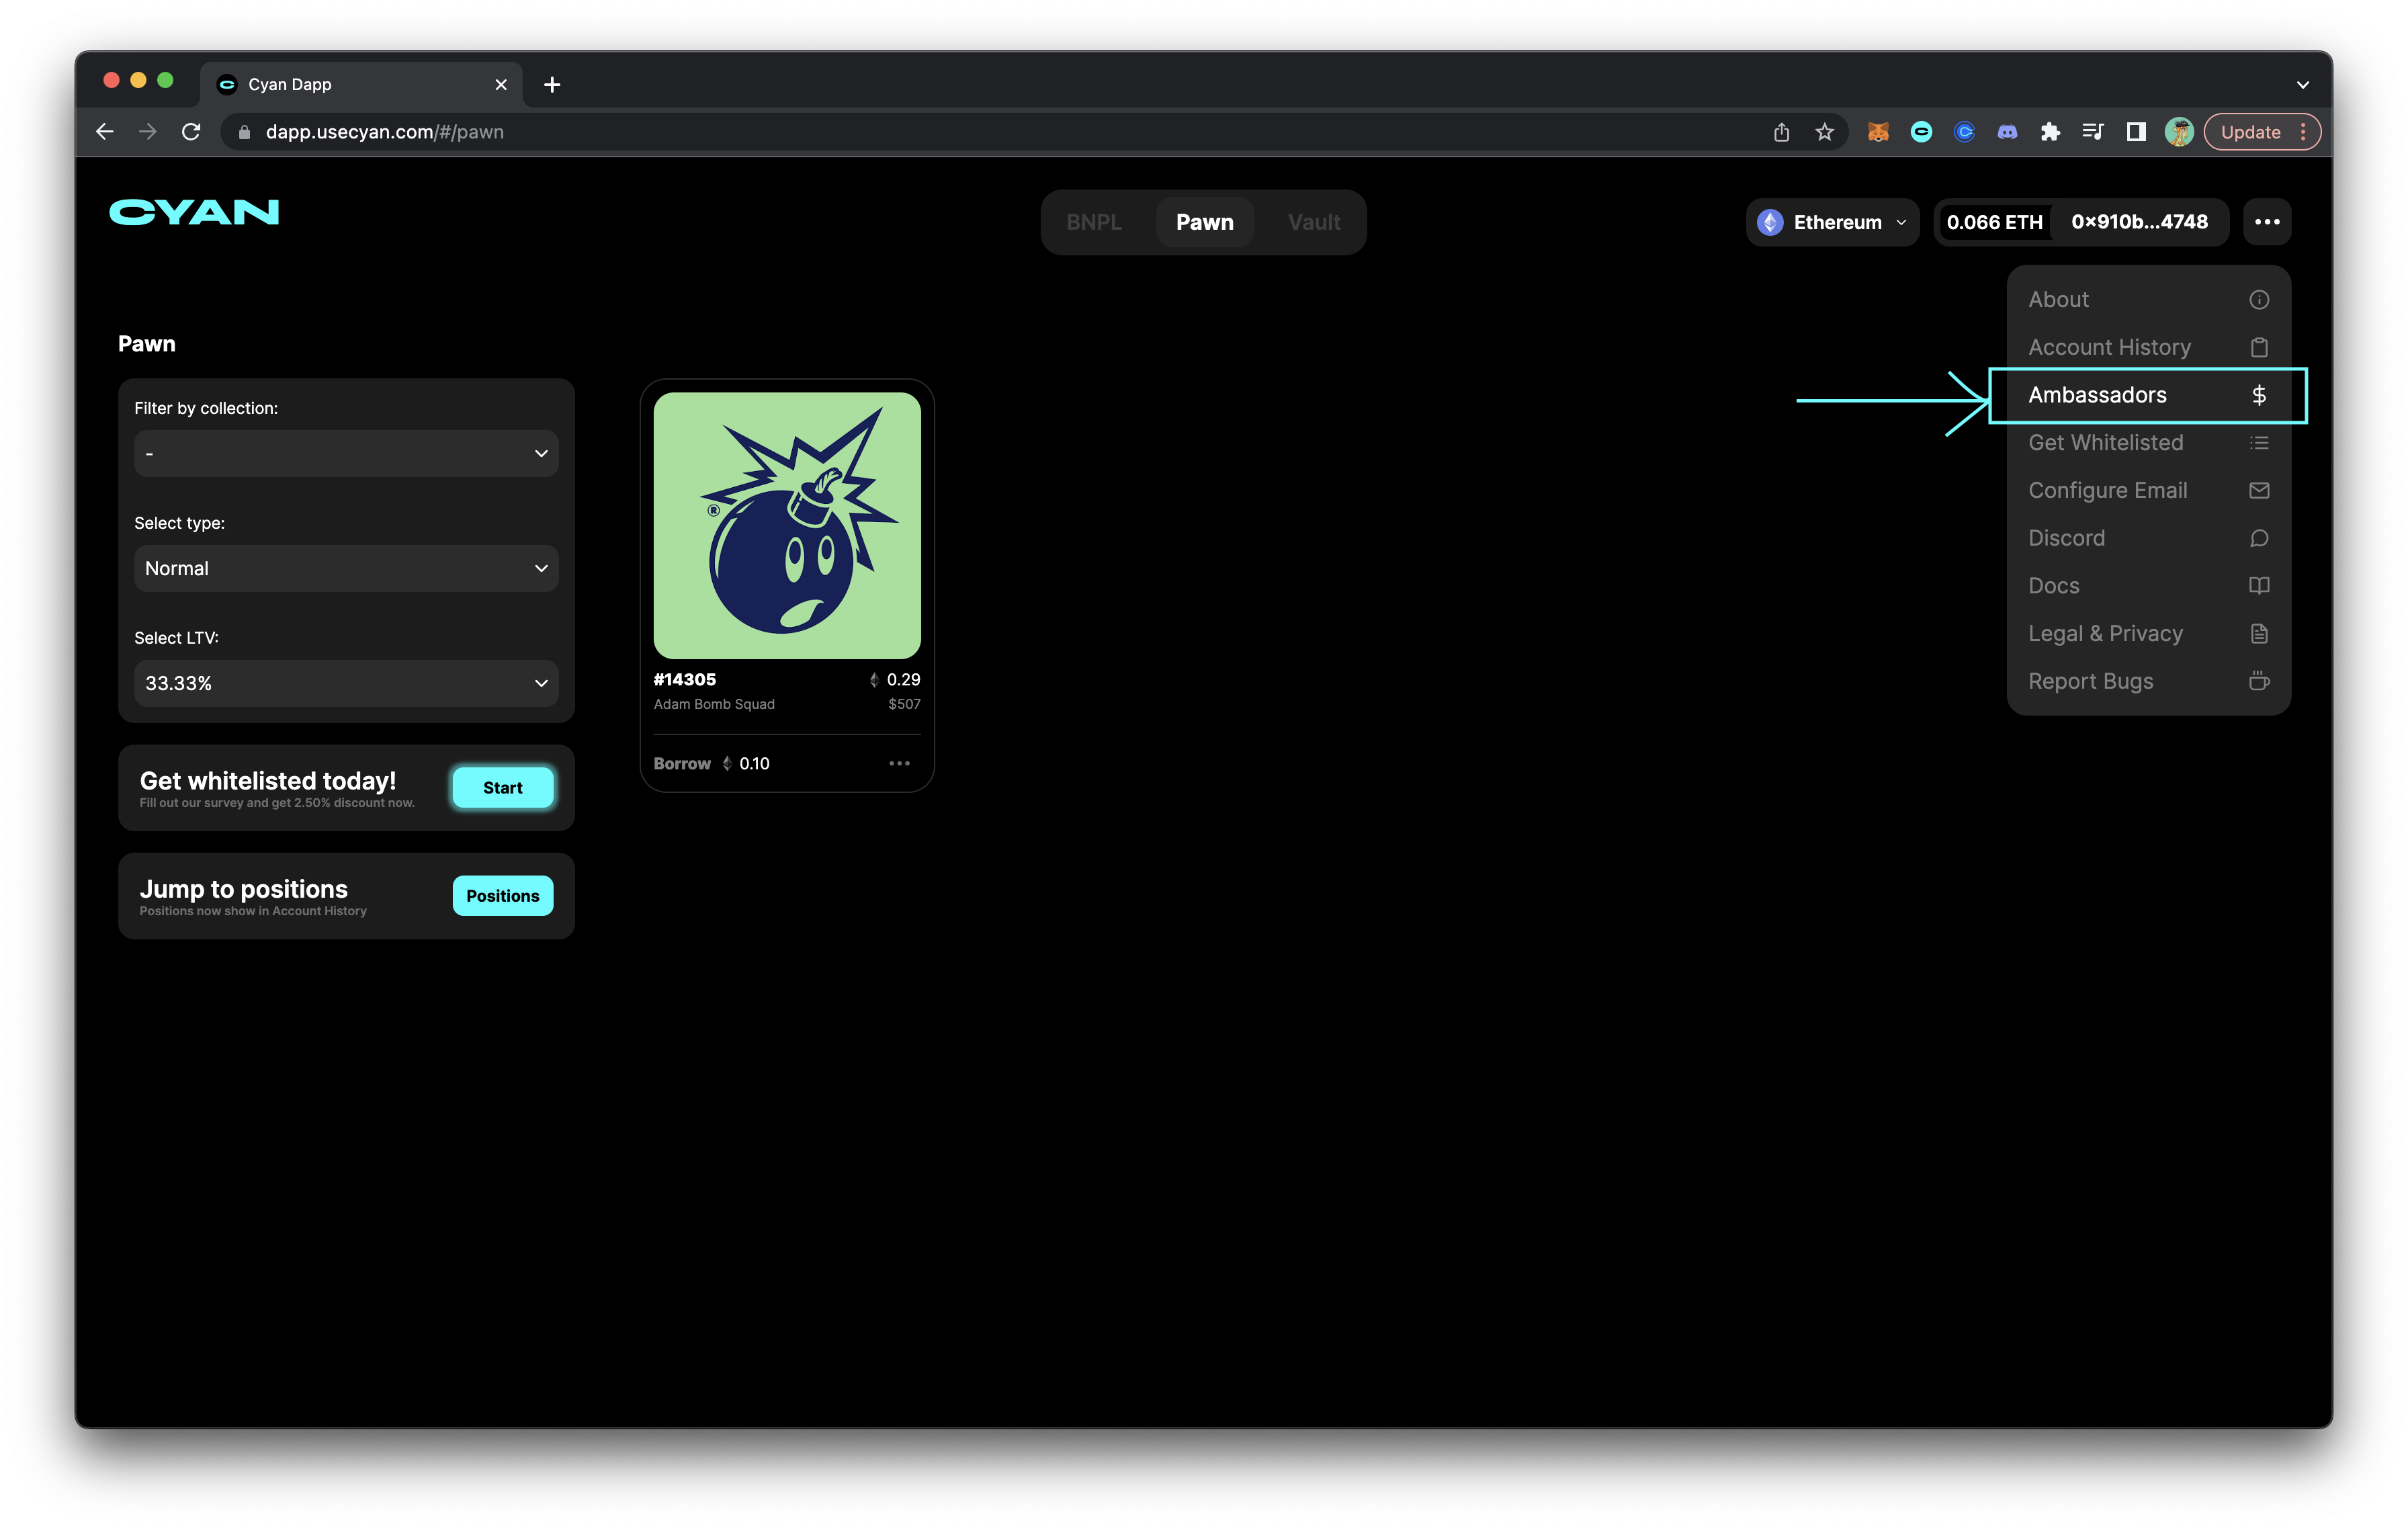This screenshot has height=1528, width=2408.
Task: Click the media control playlist icon
Action: 2093,132
